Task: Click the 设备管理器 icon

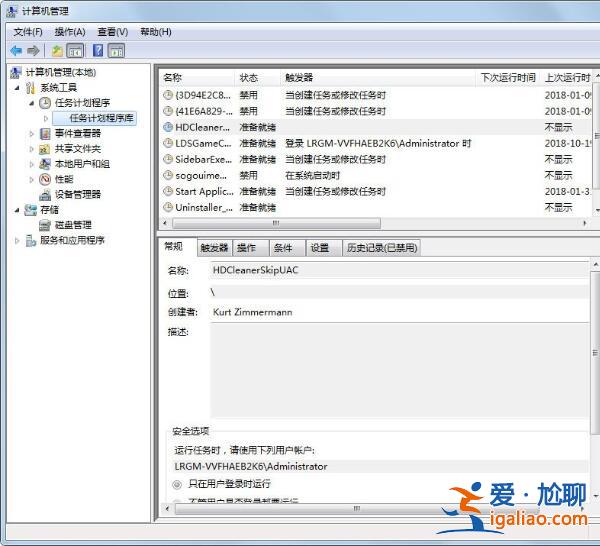Action: point(45,195)
